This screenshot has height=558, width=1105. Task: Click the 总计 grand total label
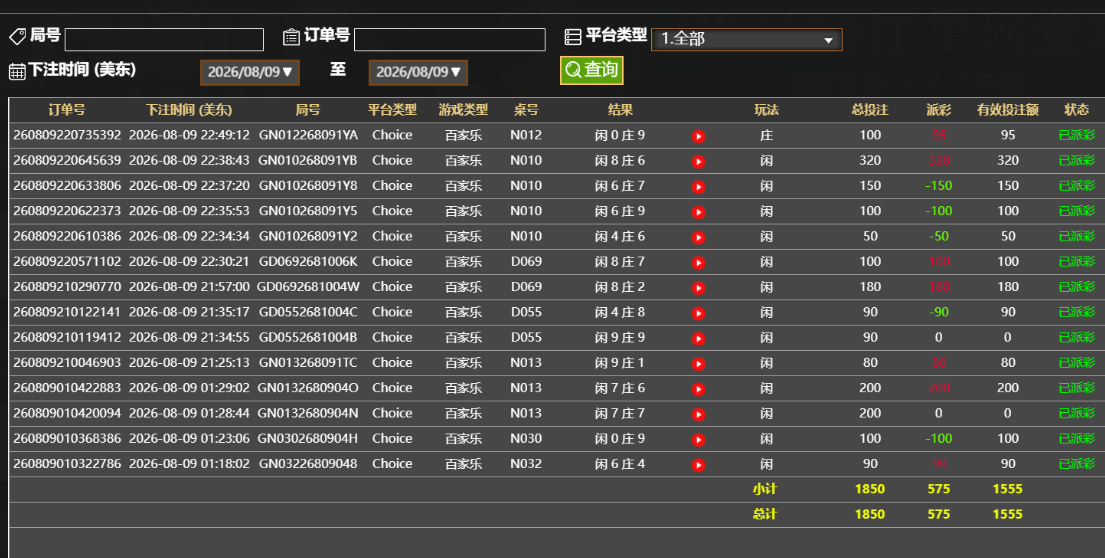(x=765, y=514)
